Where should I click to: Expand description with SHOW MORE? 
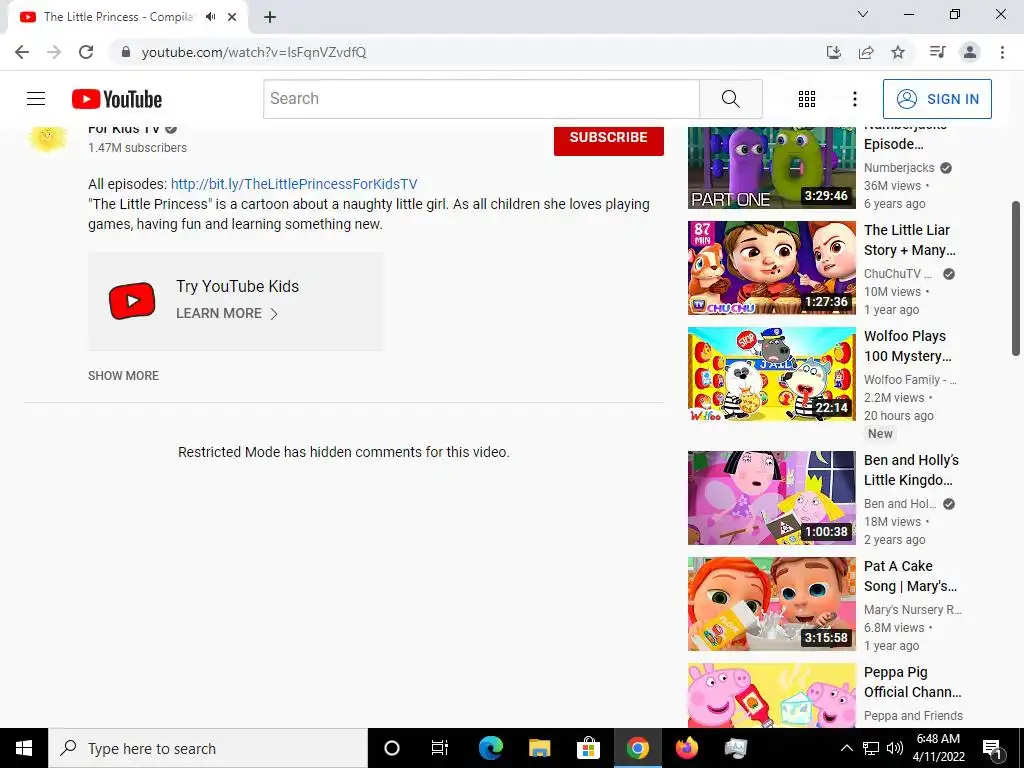[x=123, y=376]
